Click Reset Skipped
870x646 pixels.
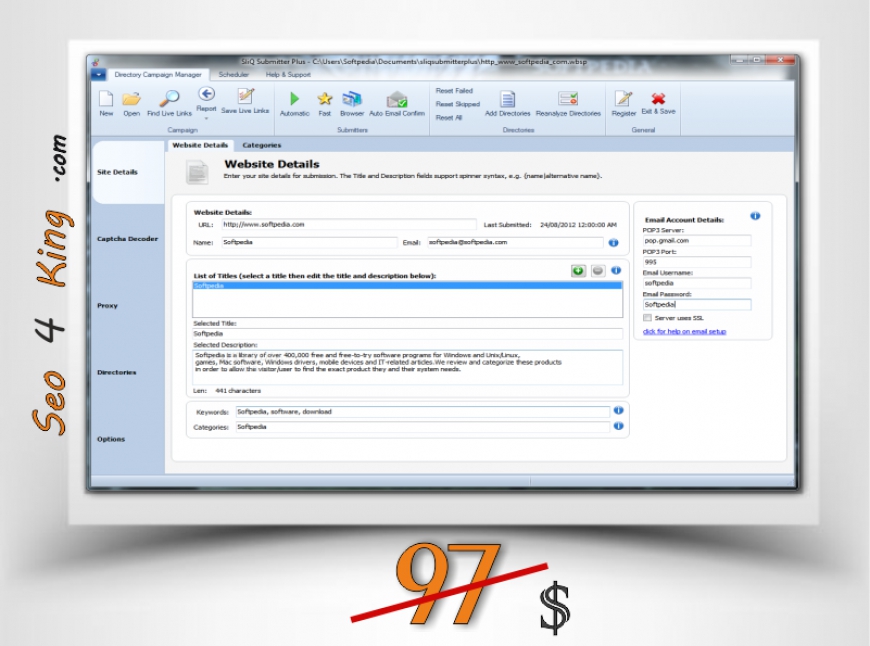click(x=458, y=104)
